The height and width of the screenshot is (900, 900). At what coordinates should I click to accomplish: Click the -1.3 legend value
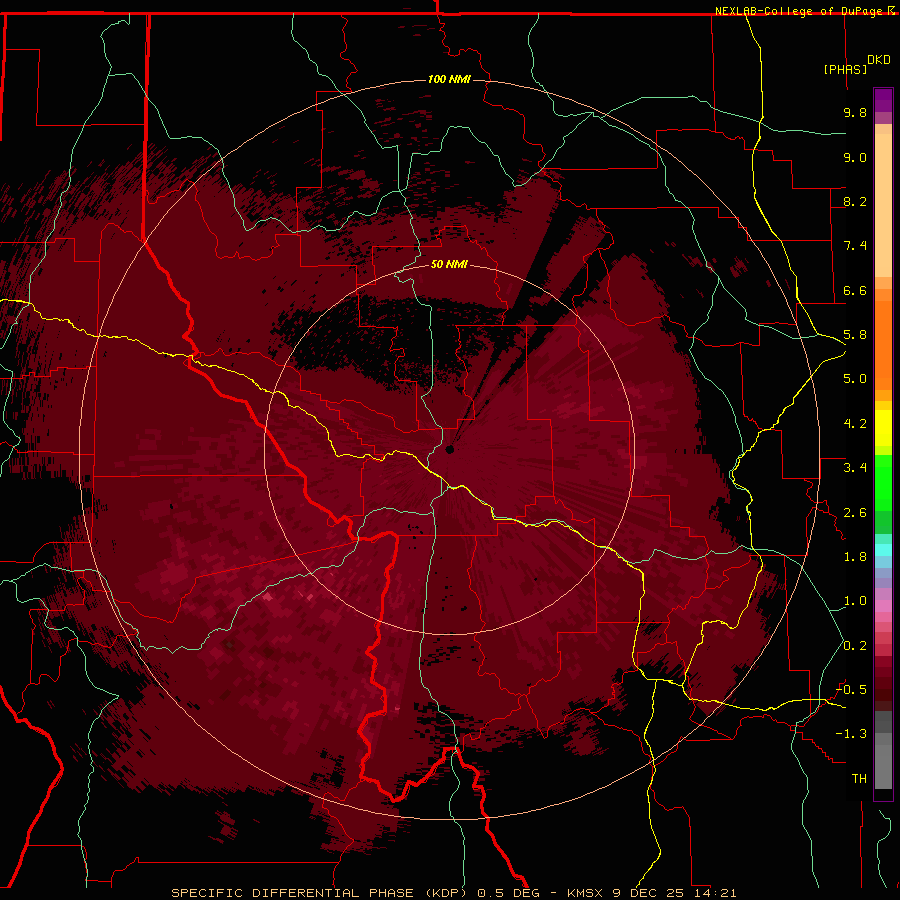click(x=851, y=734)
